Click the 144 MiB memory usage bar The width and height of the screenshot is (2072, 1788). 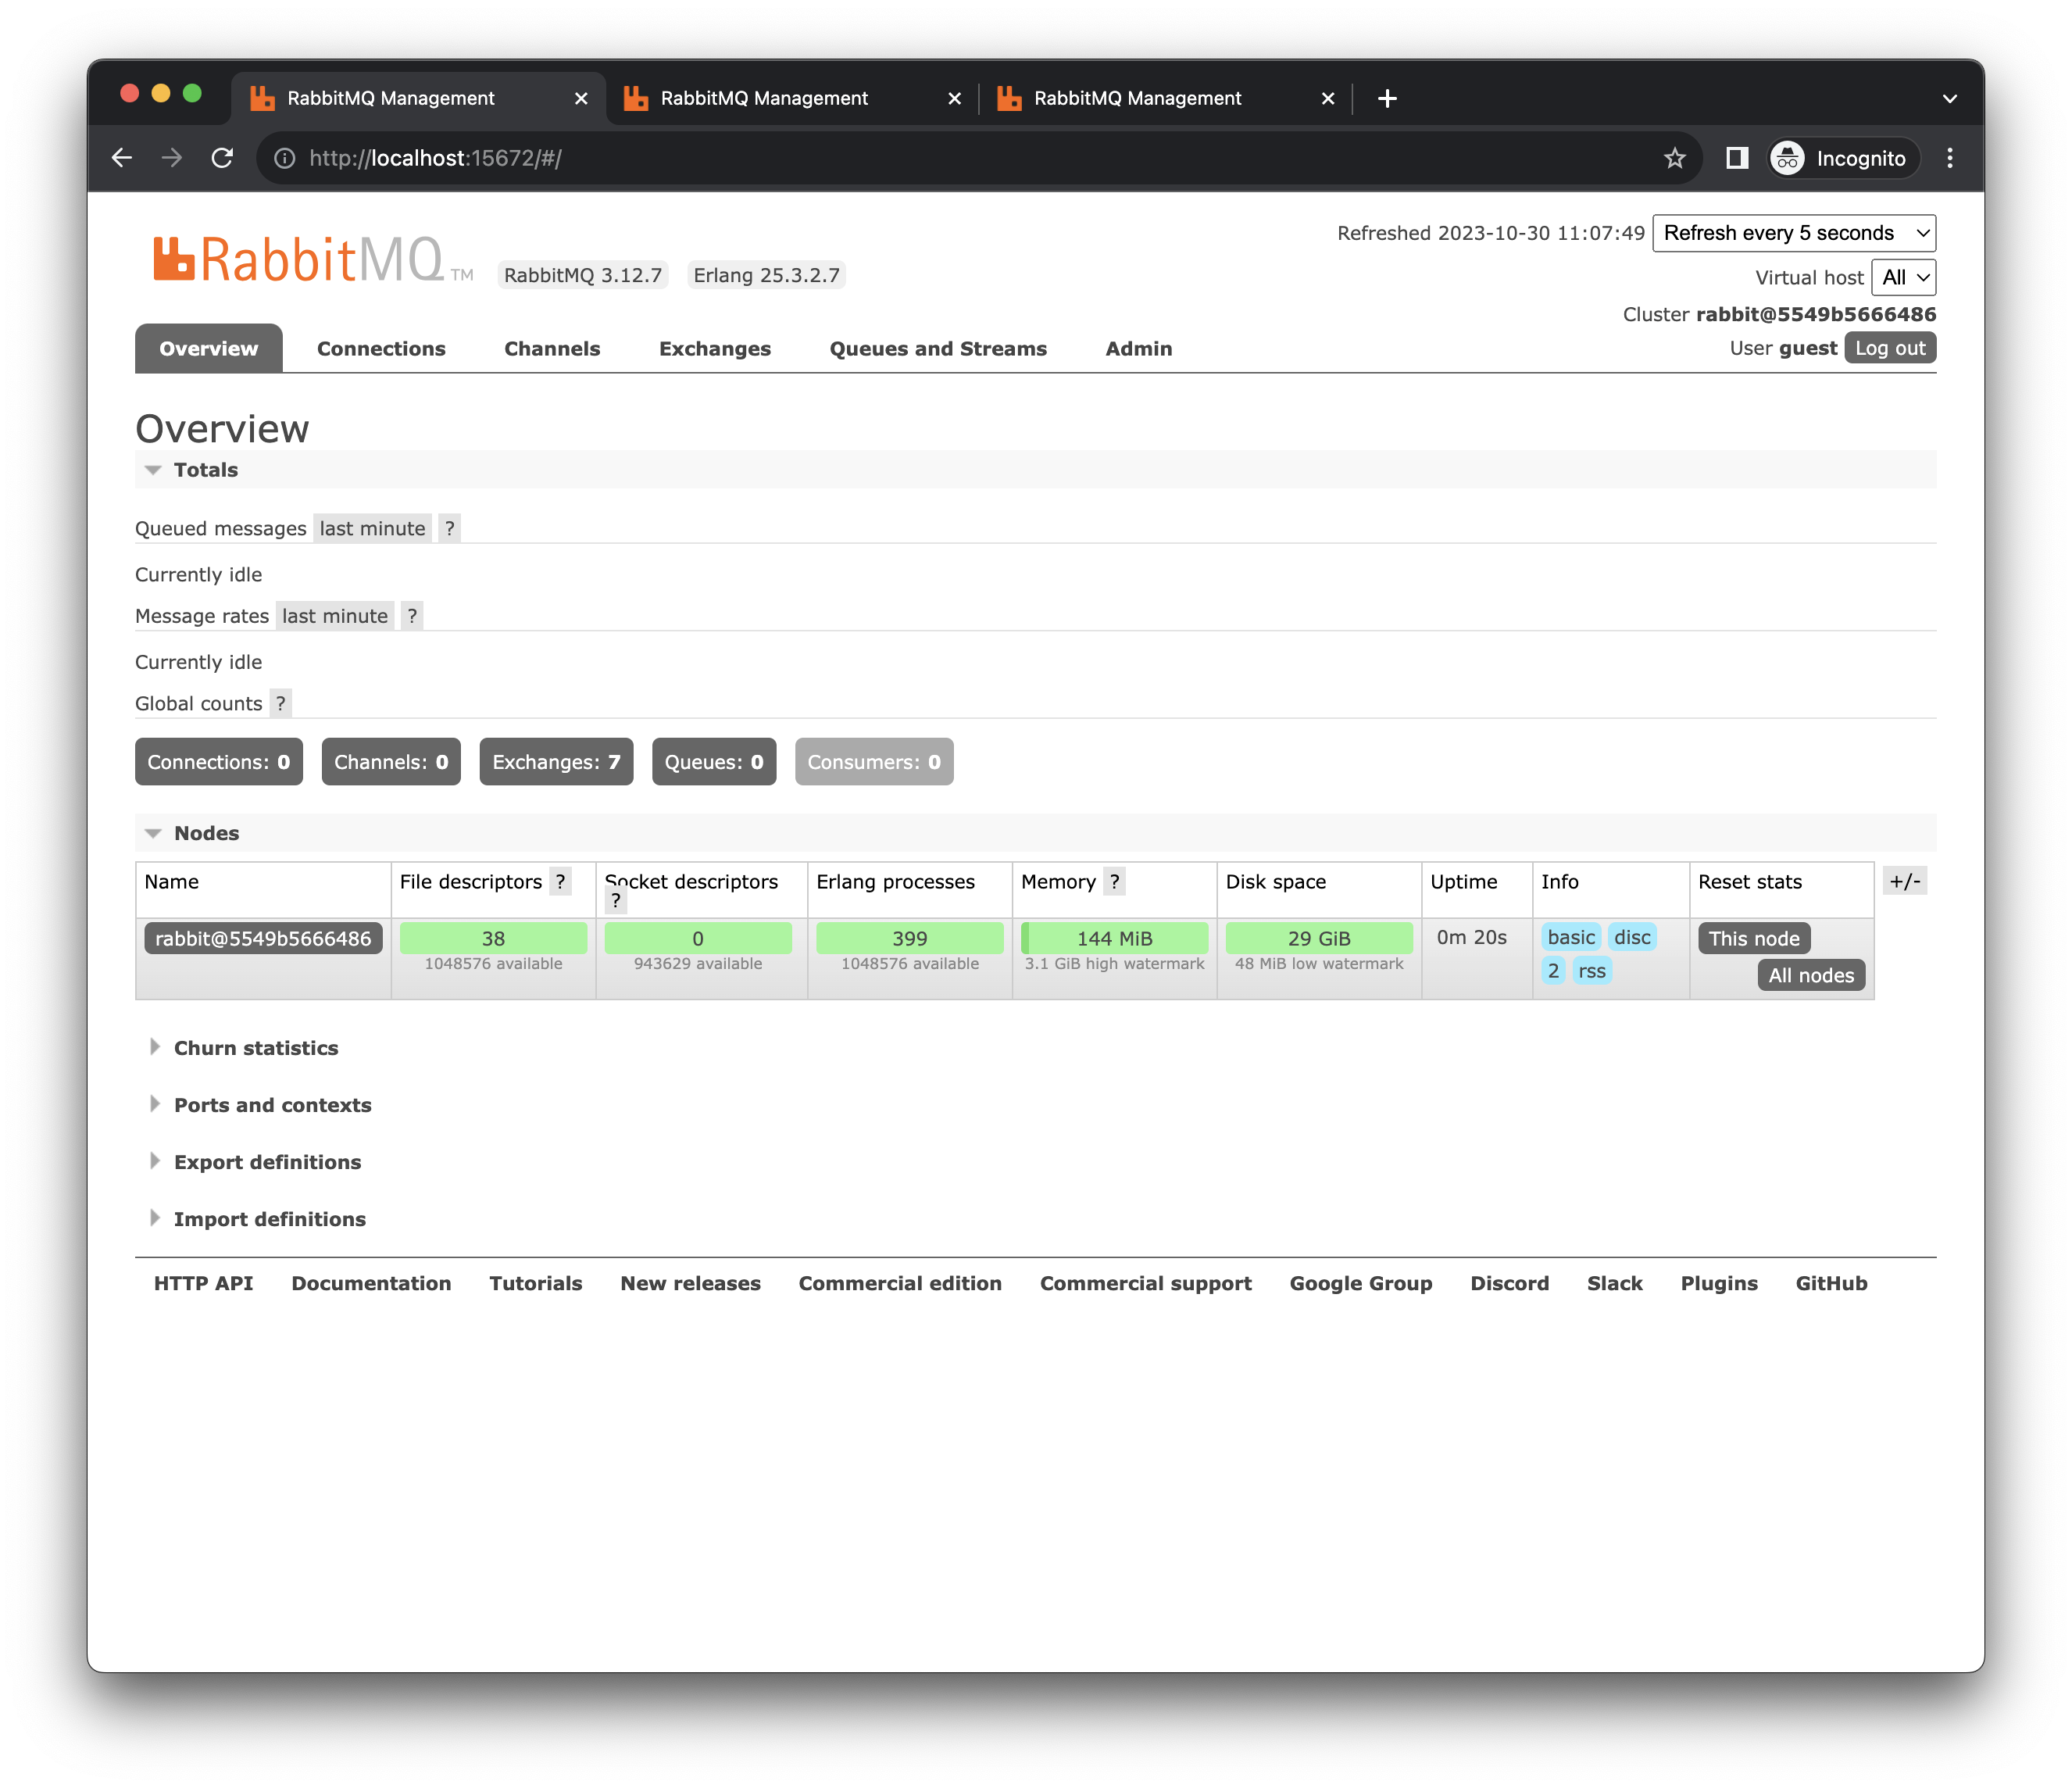coord(1114,938)
